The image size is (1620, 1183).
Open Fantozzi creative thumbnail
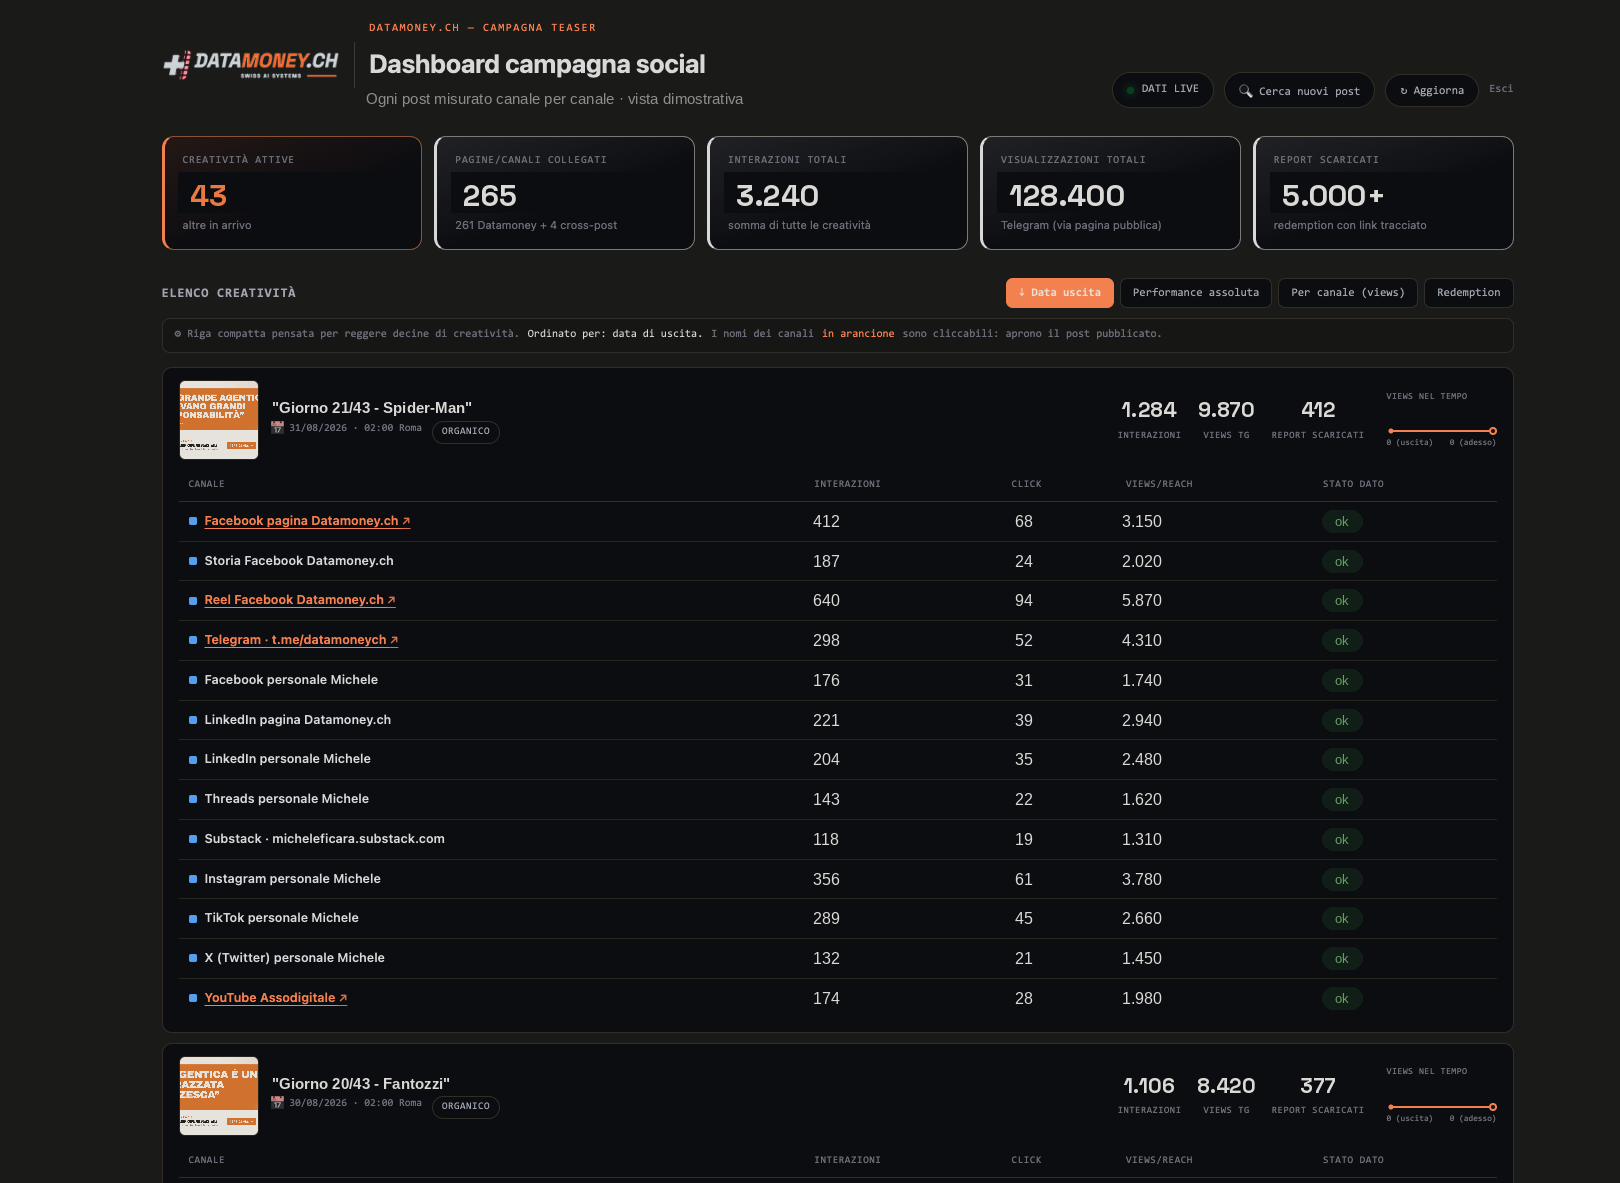219,1096
